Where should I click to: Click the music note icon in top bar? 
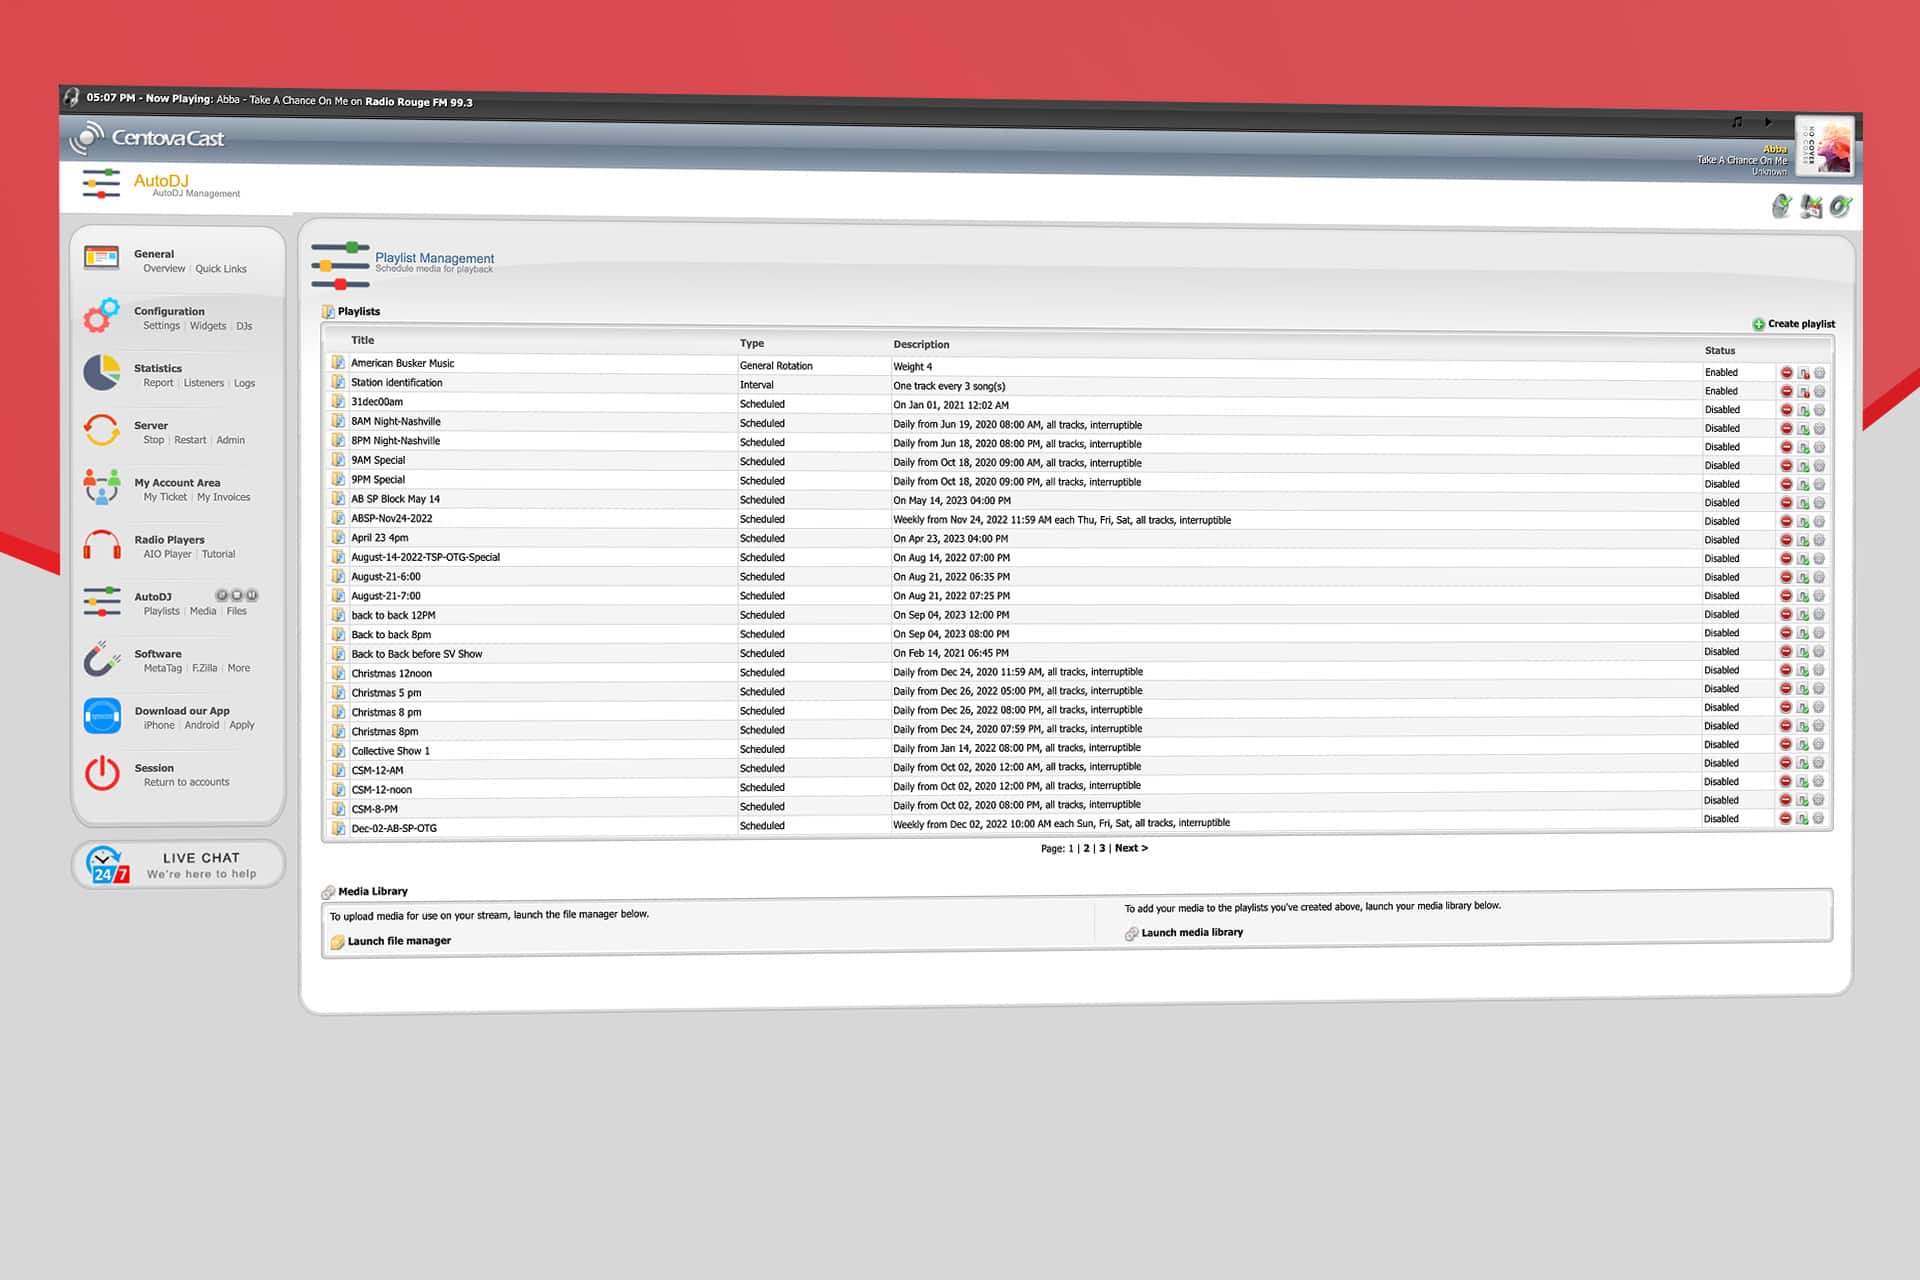click(1737, 122)
